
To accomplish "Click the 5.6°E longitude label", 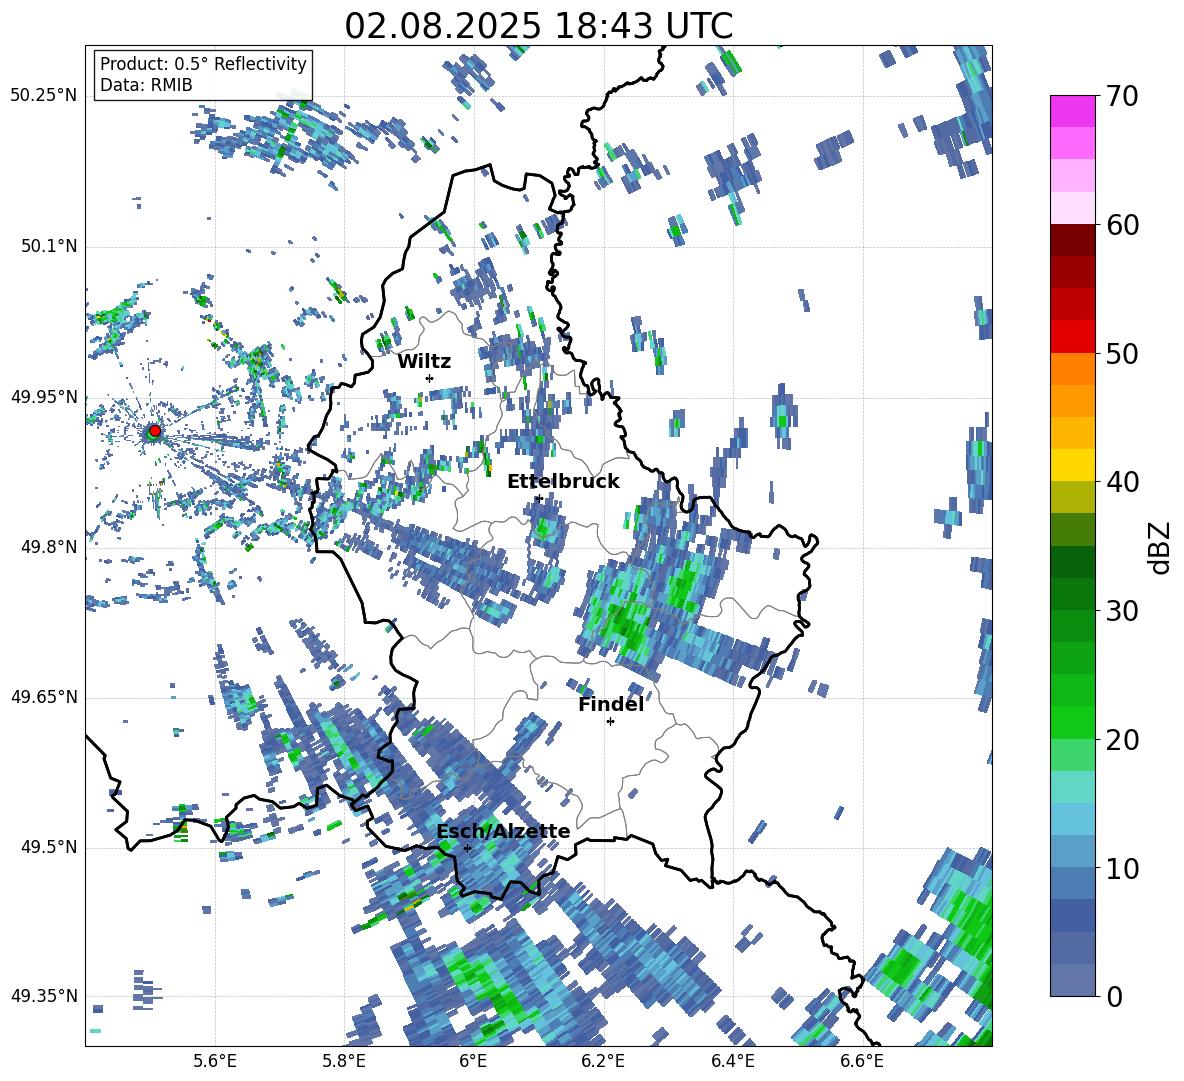I will (x=215, y=1061).
